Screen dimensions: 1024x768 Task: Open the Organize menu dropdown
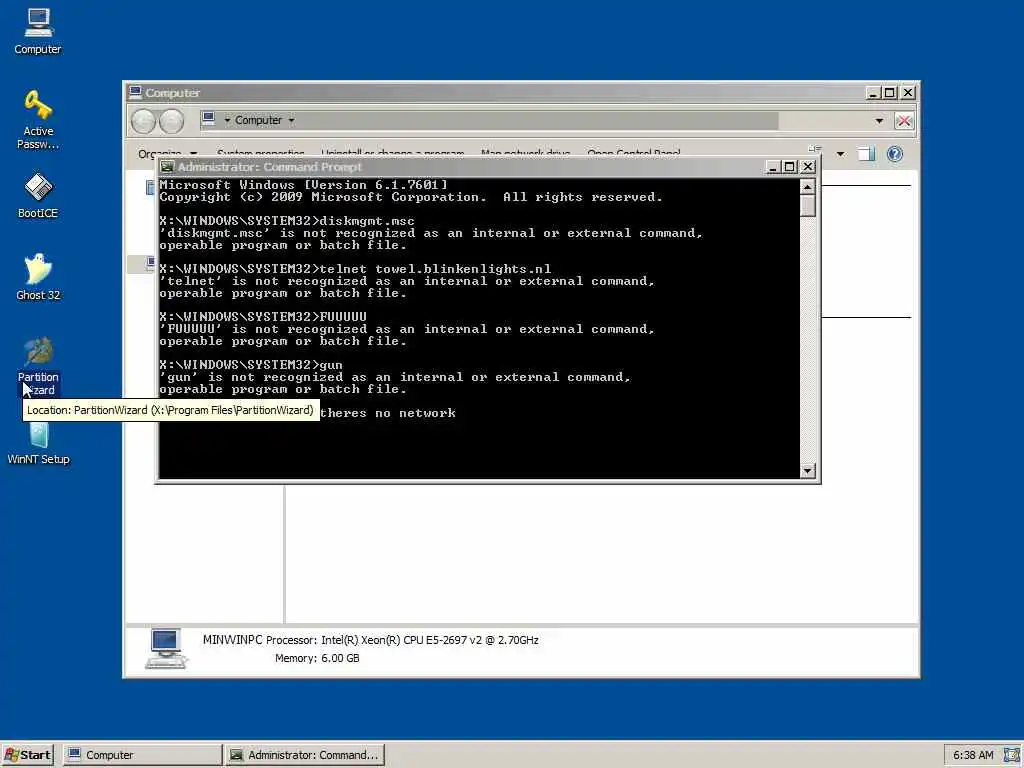pos(167,154)
